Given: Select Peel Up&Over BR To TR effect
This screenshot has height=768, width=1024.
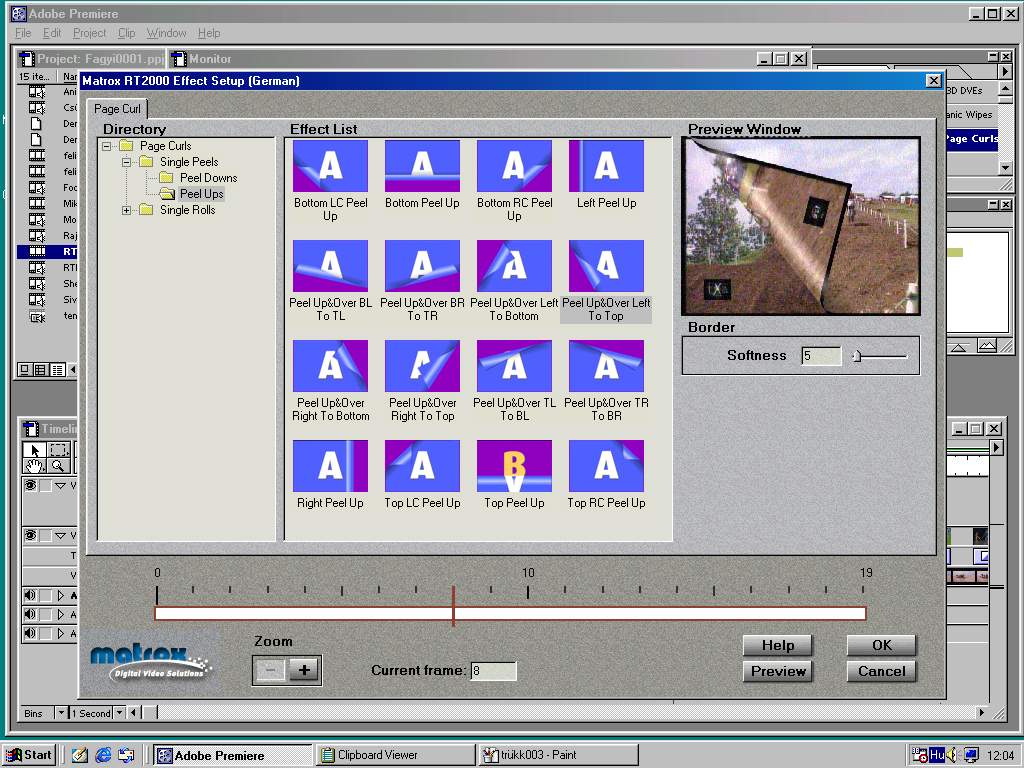Looking at the screenshot, I should click(x=422, y=266).
